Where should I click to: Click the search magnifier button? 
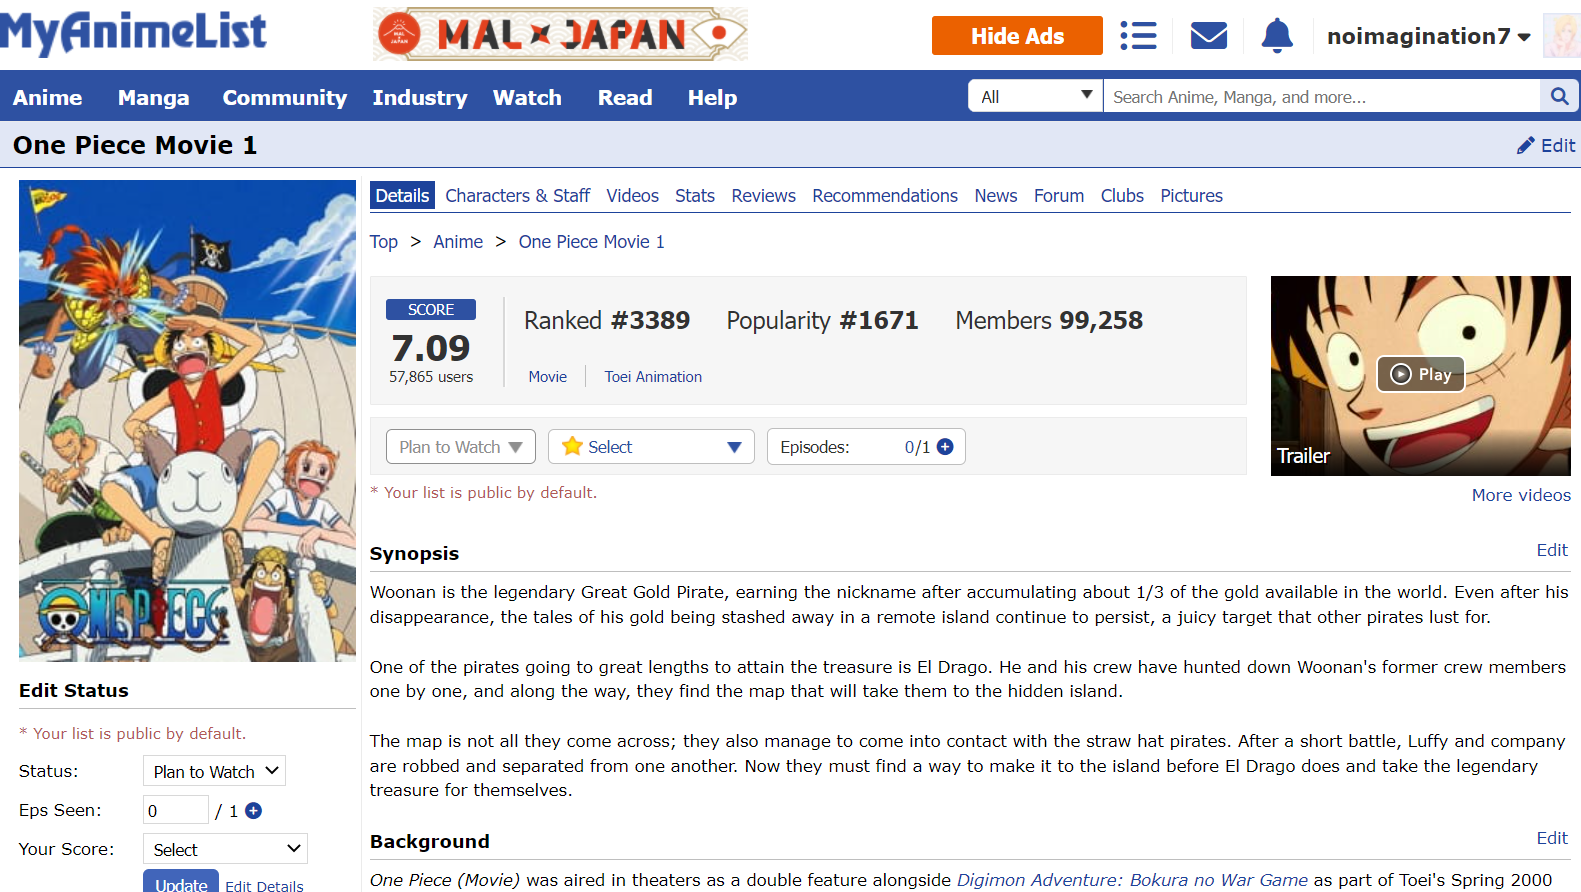(1559, 96)
